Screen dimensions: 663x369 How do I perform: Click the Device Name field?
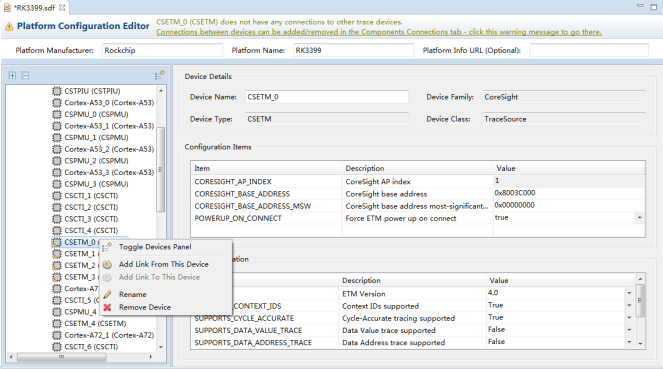point(326,97)
